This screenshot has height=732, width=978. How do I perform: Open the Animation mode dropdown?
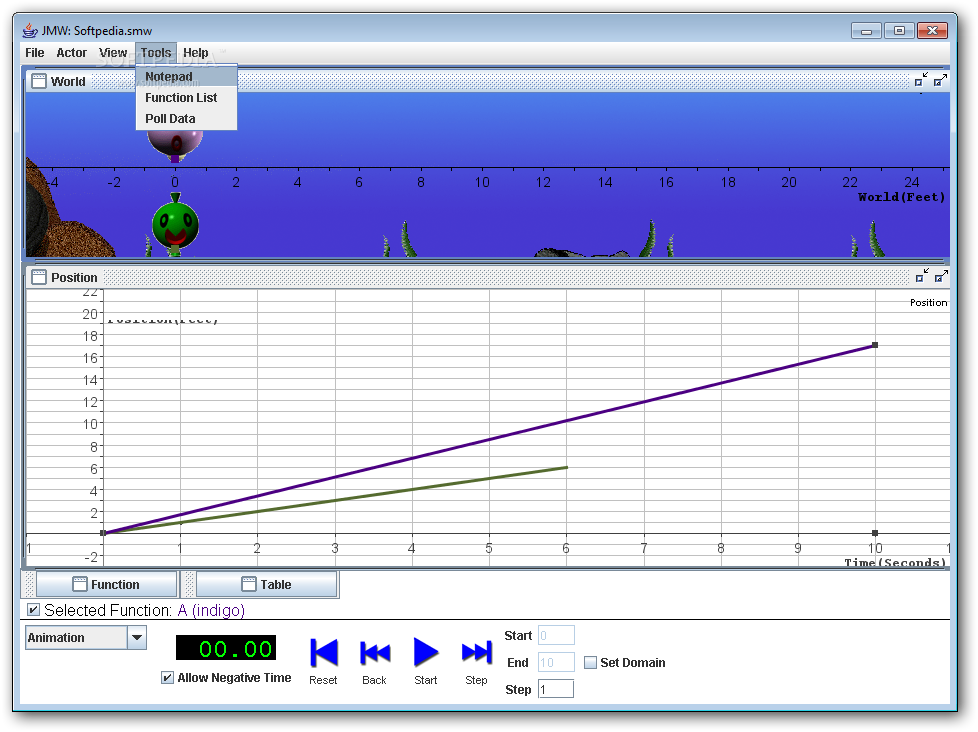tap(137, 638)
